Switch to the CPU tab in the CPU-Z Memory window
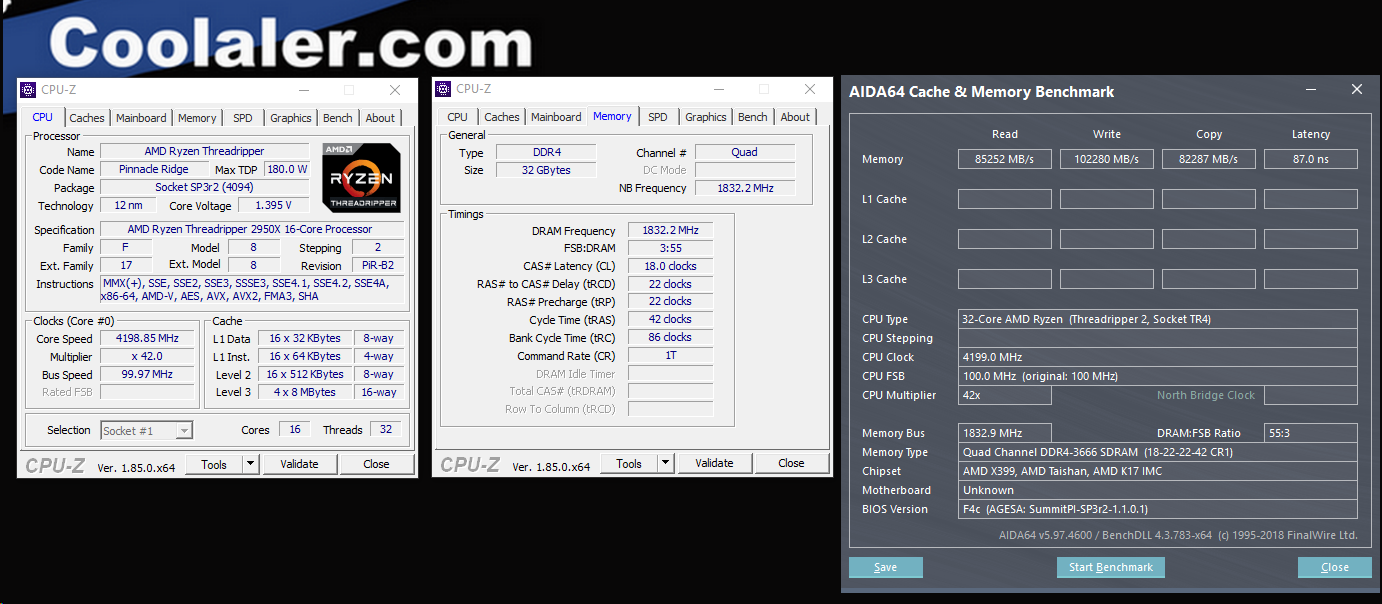 (x=458, y=117)
